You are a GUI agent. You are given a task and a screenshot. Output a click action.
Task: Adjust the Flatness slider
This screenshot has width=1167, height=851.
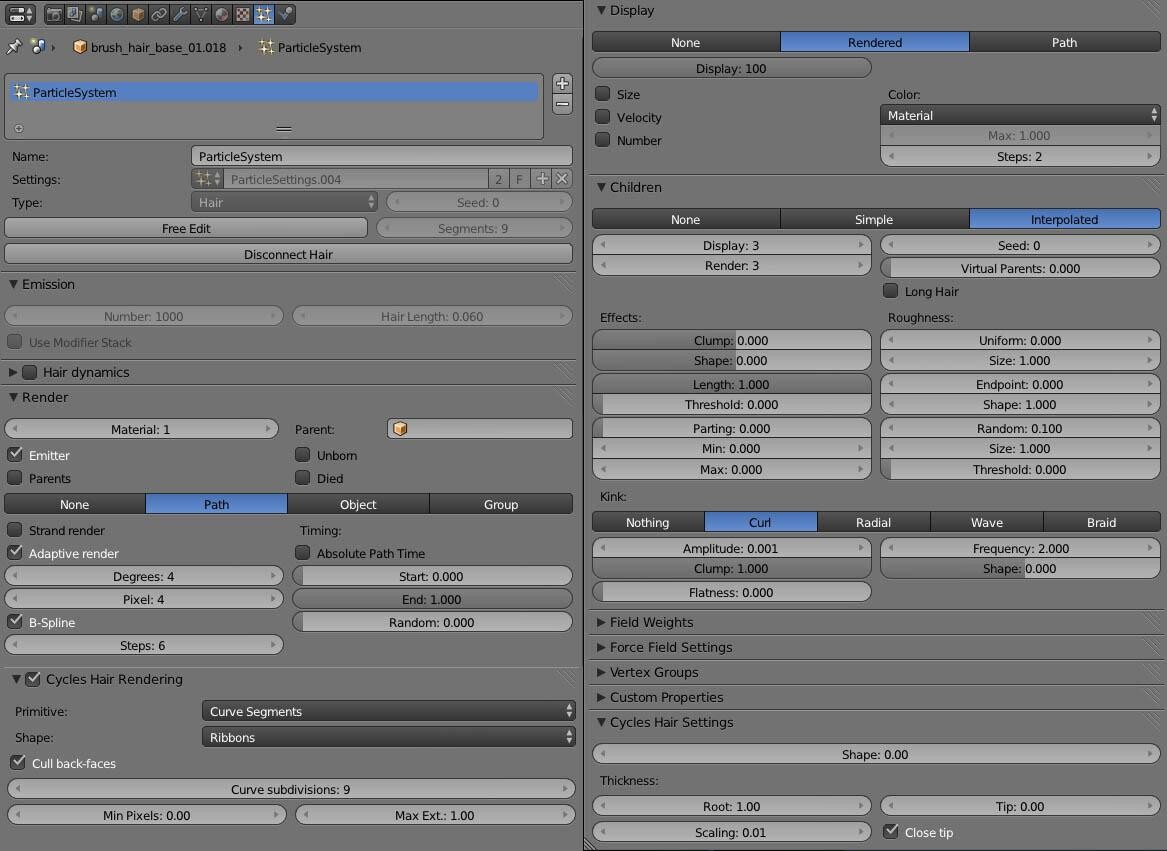tap(732, 593)
